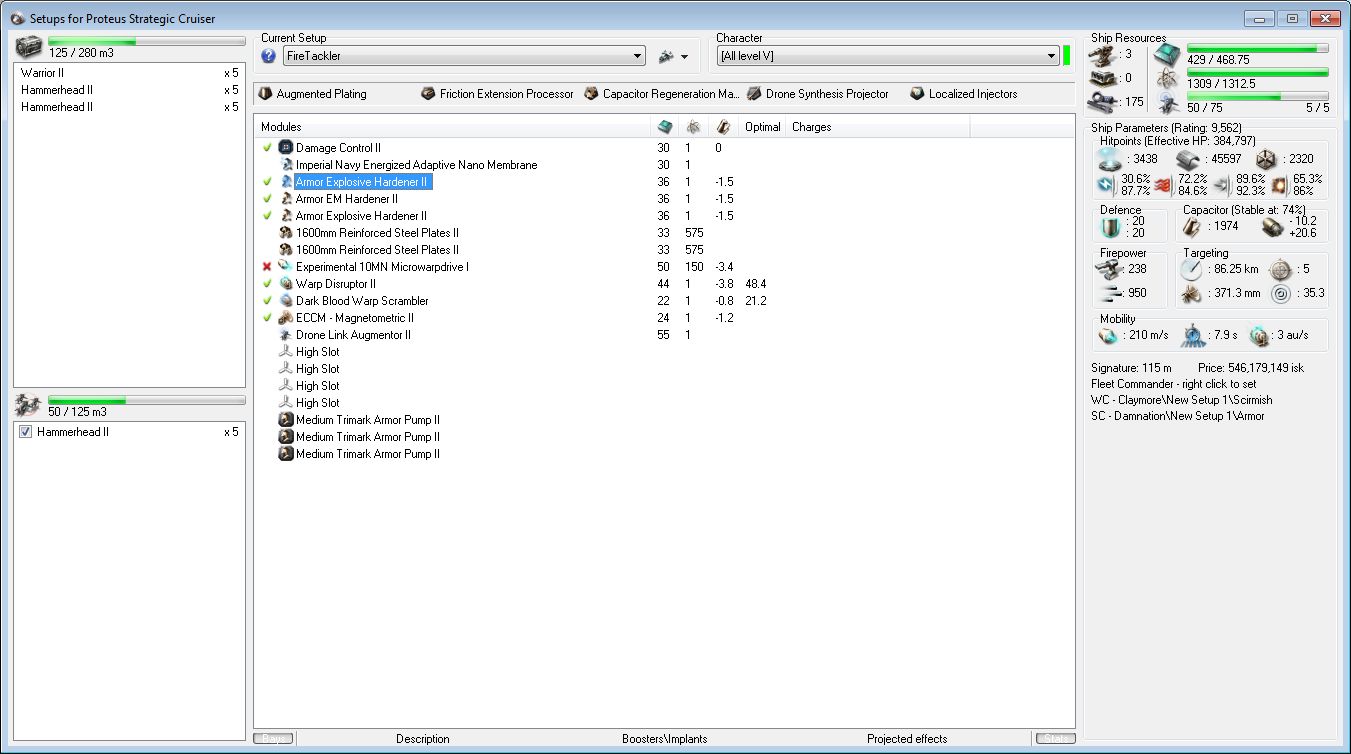1351x754 pixels.
Task: Toggle the Damage Control II active checkmark
Action: click(x=267, y=148)
